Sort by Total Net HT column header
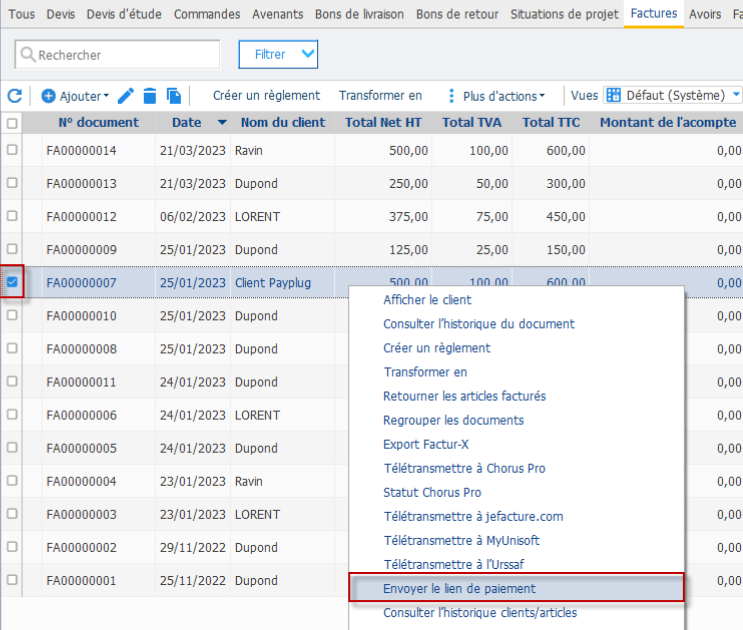 [x=383, y=123]
